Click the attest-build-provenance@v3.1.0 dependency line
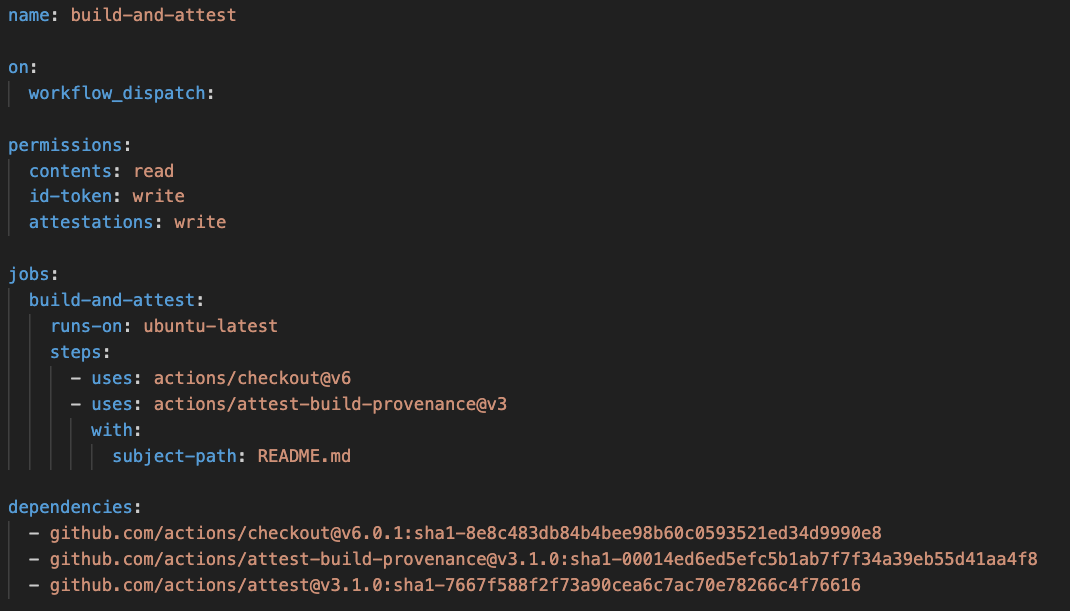Screen dimensions: 1070x611 point(543,559)
